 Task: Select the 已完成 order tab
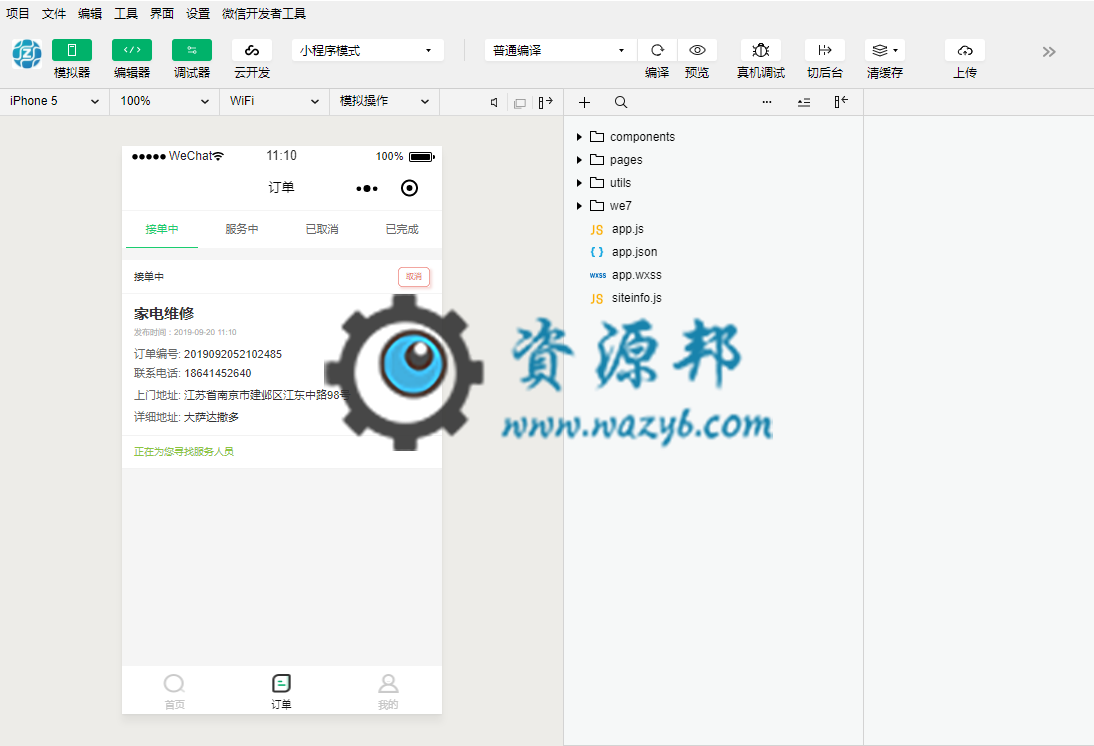click(x=403, y=229)
